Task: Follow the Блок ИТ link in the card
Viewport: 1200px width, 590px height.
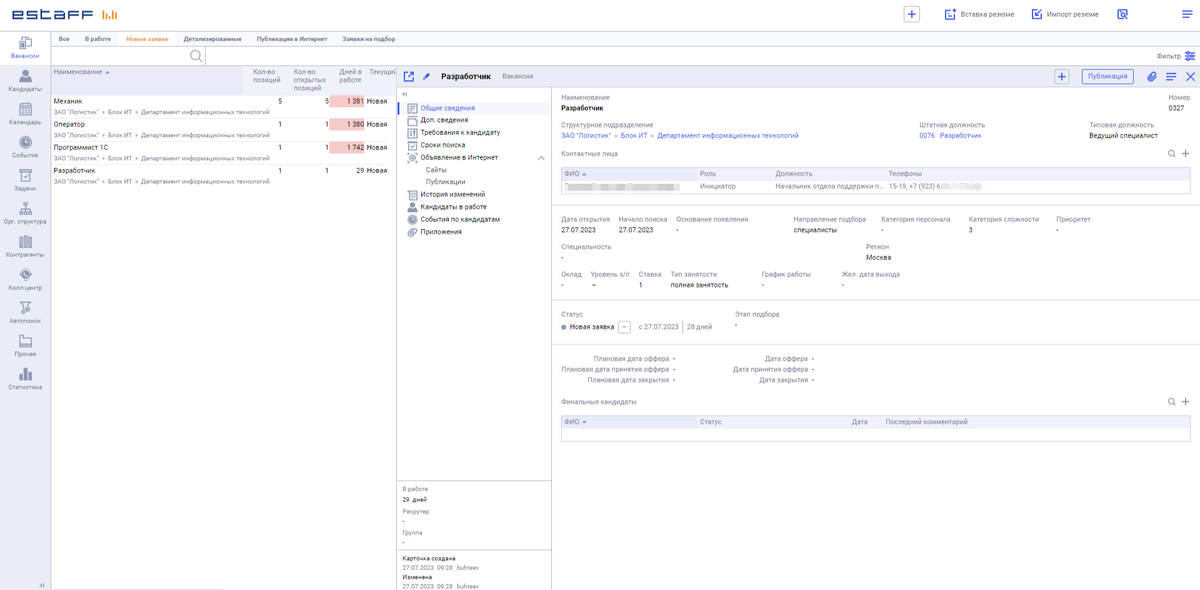Action: coord(634,135)
